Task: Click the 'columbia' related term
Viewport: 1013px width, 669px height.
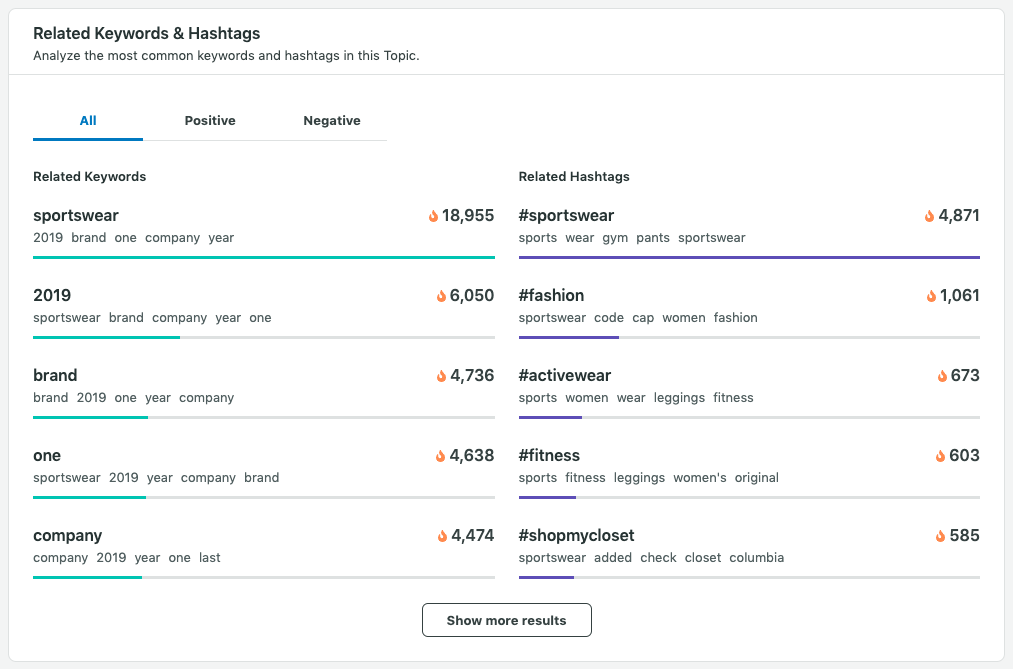Action: pyautogui.click(x=757, y=558)
